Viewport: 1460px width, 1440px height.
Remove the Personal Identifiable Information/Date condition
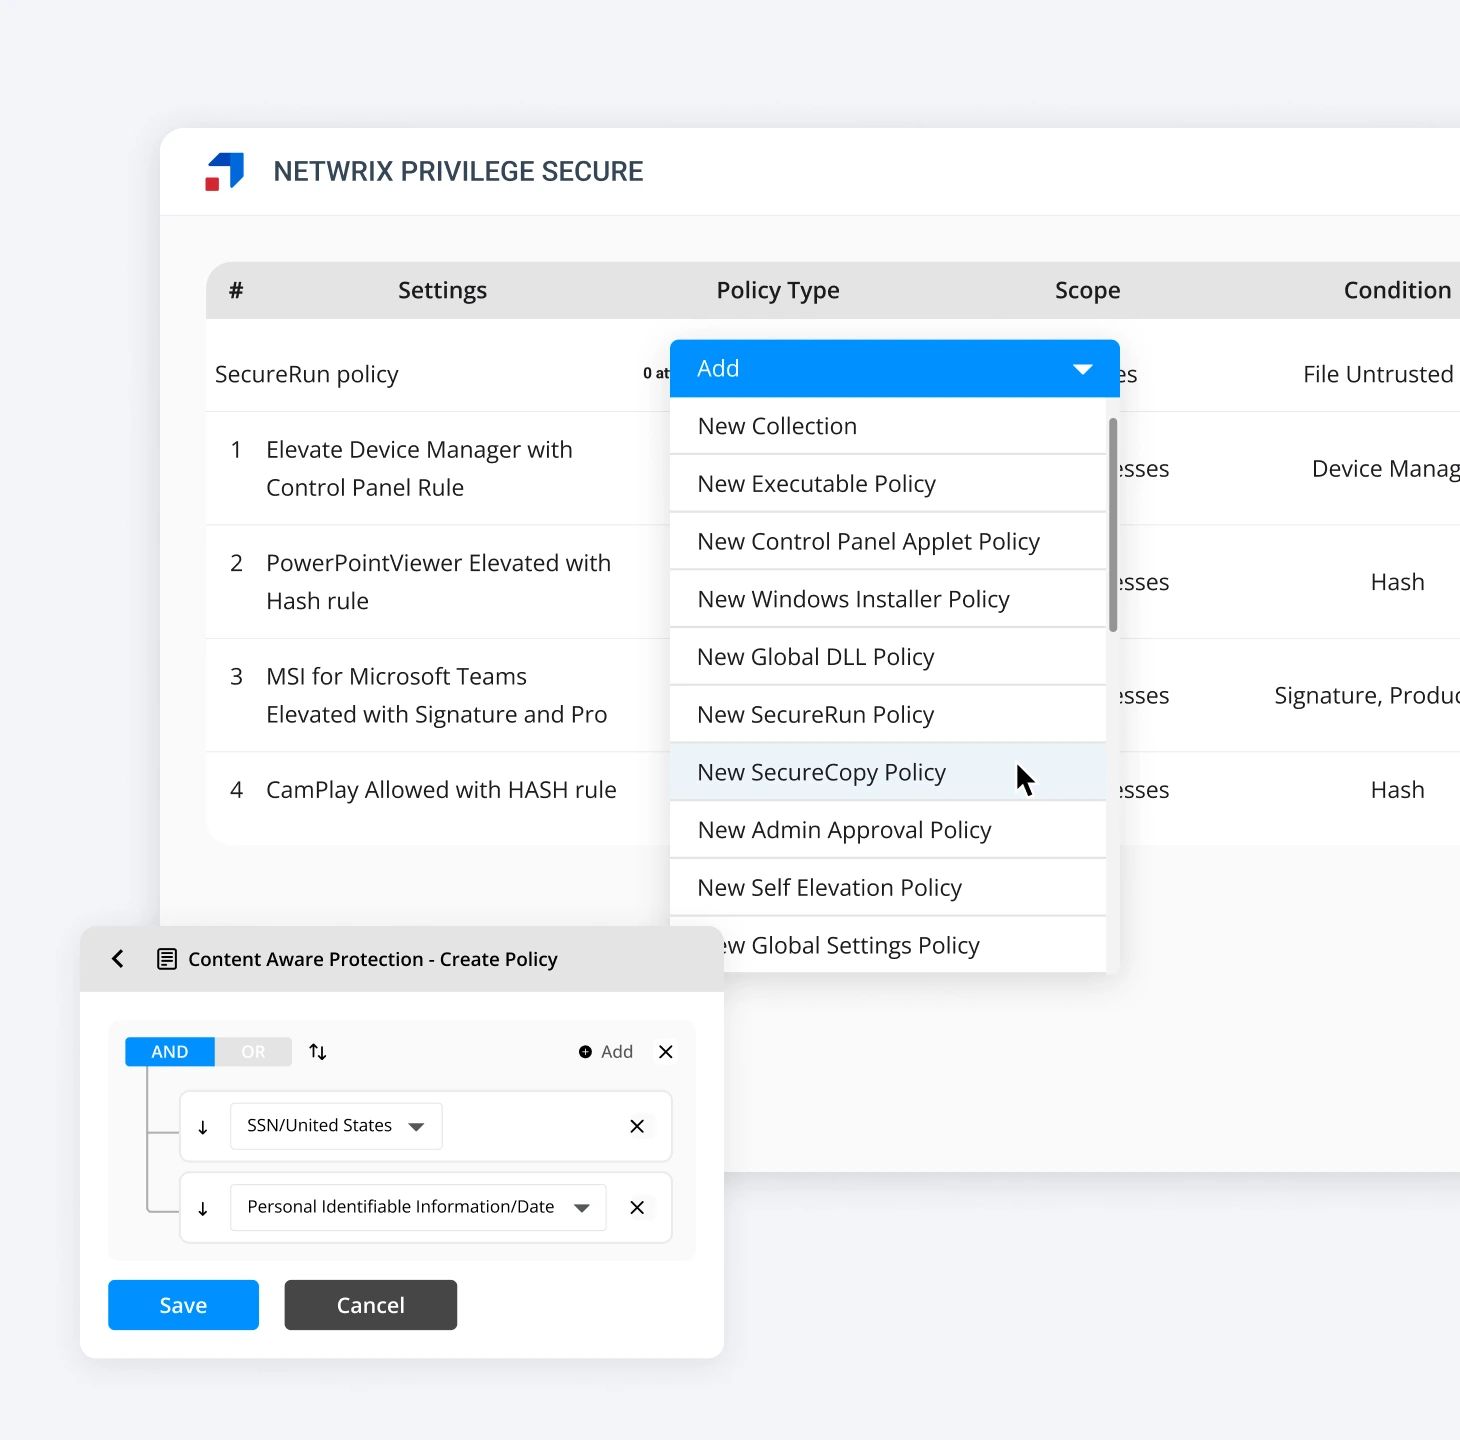tap(637, 1208)
